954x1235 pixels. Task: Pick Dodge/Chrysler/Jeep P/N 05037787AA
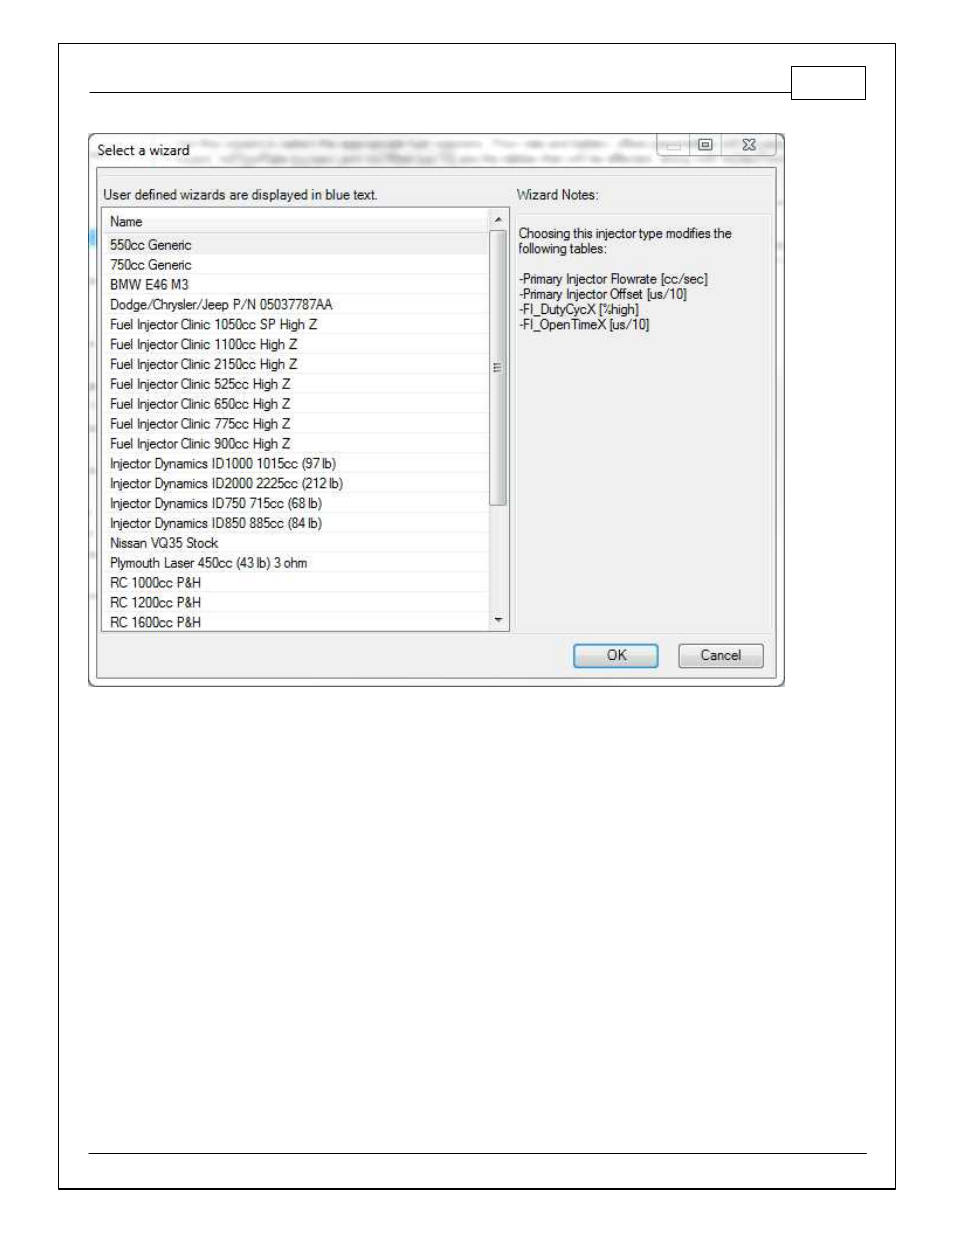pyautogui.click(x=295, y=305)
